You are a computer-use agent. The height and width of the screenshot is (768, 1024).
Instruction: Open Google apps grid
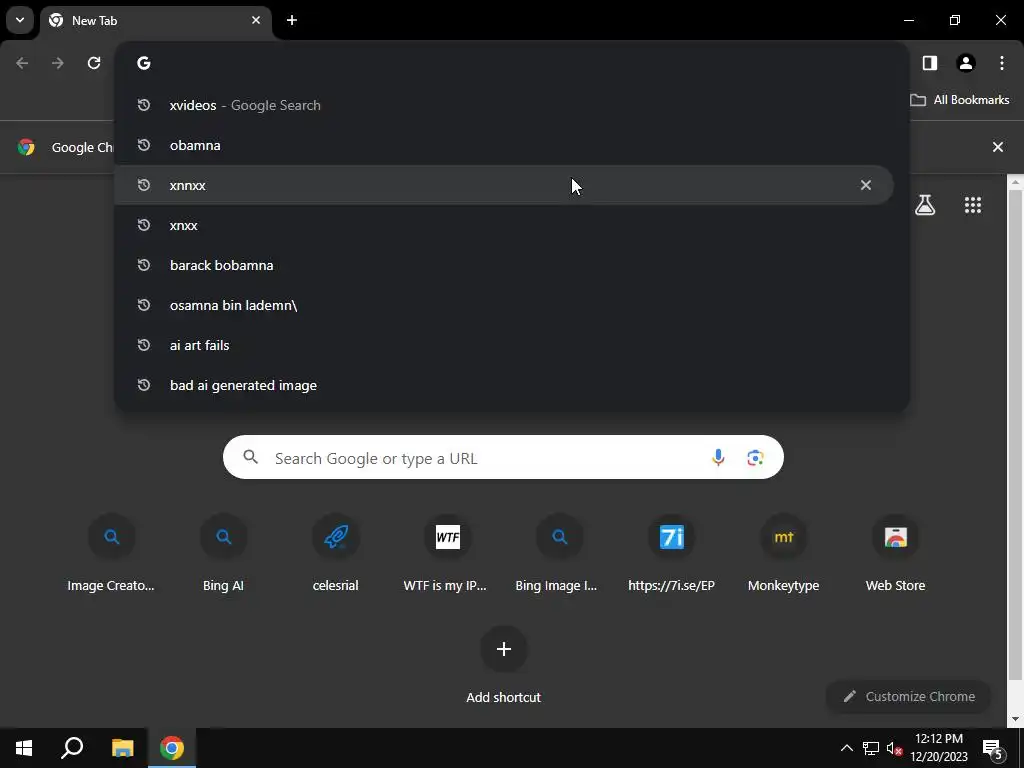(973, 205)
